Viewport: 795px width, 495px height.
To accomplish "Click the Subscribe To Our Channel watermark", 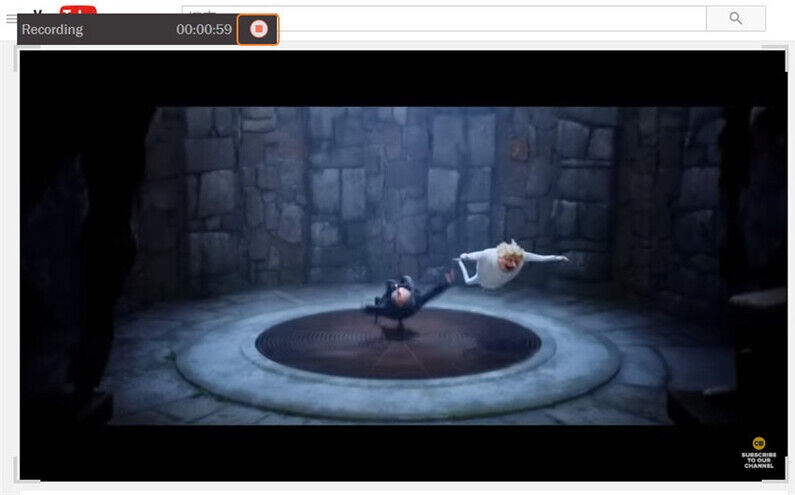I will coord(759,461).
